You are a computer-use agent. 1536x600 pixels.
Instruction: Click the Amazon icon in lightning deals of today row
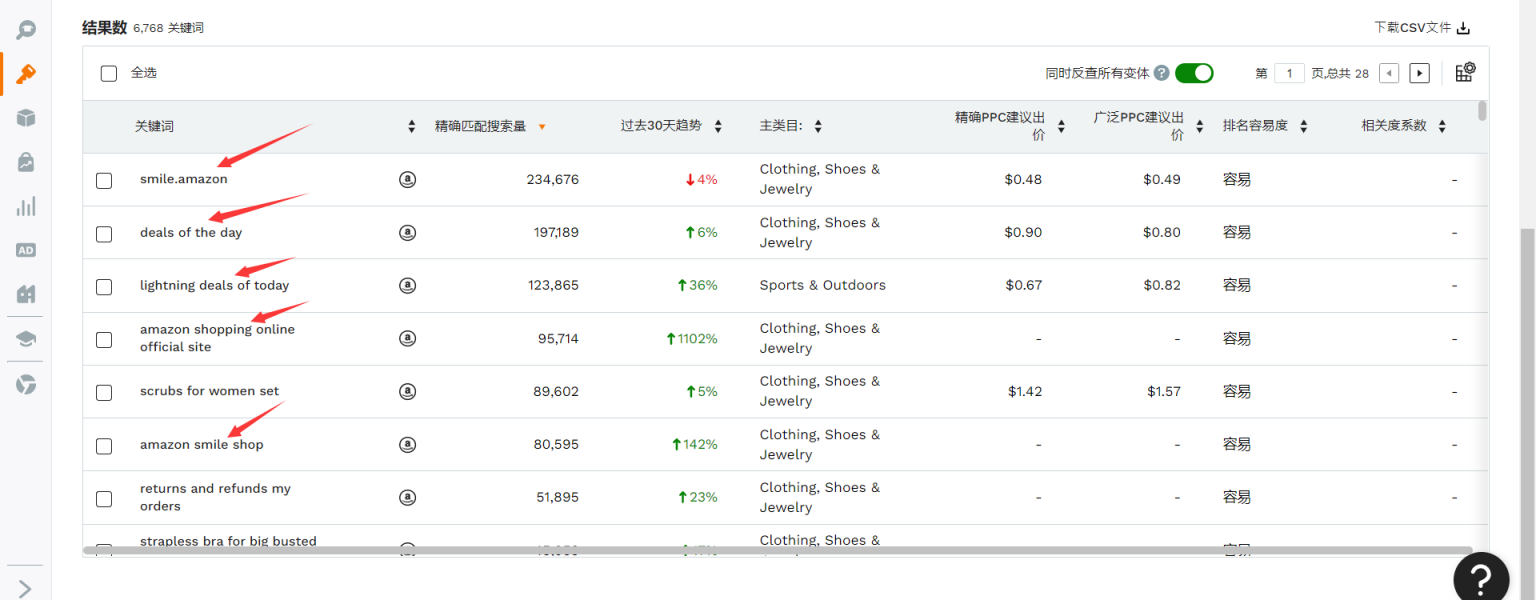407,285
